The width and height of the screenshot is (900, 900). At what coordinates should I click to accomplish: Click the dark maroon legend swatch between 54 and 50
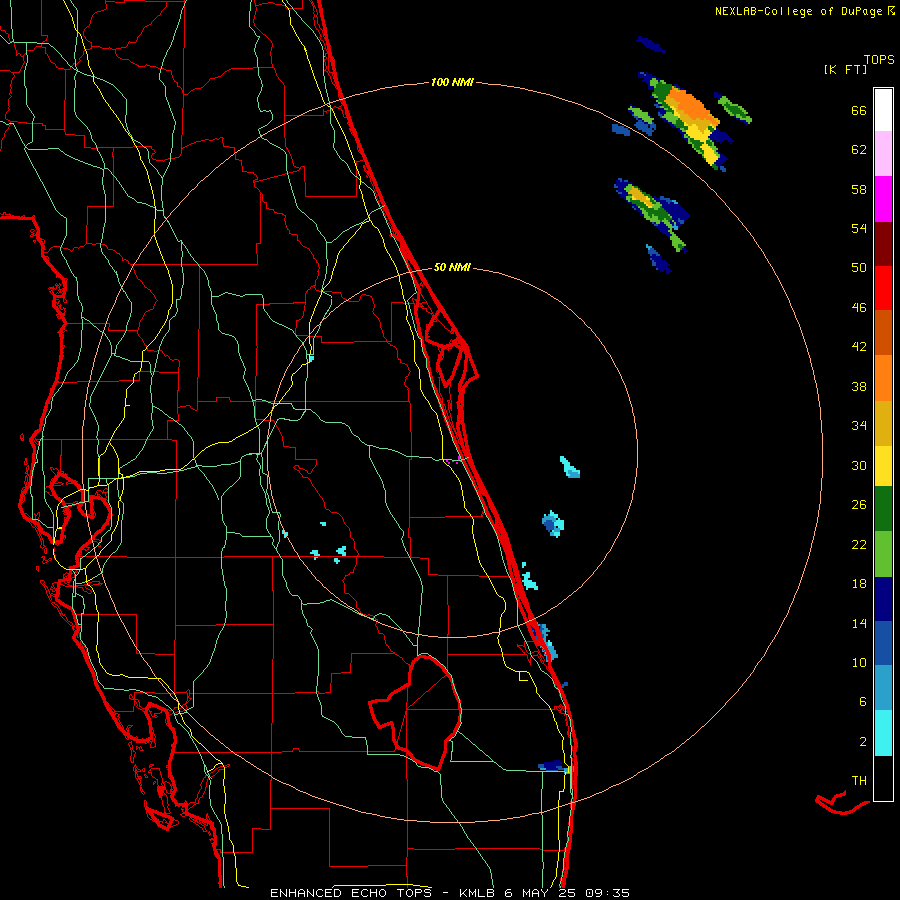click(x=883, y=244)
